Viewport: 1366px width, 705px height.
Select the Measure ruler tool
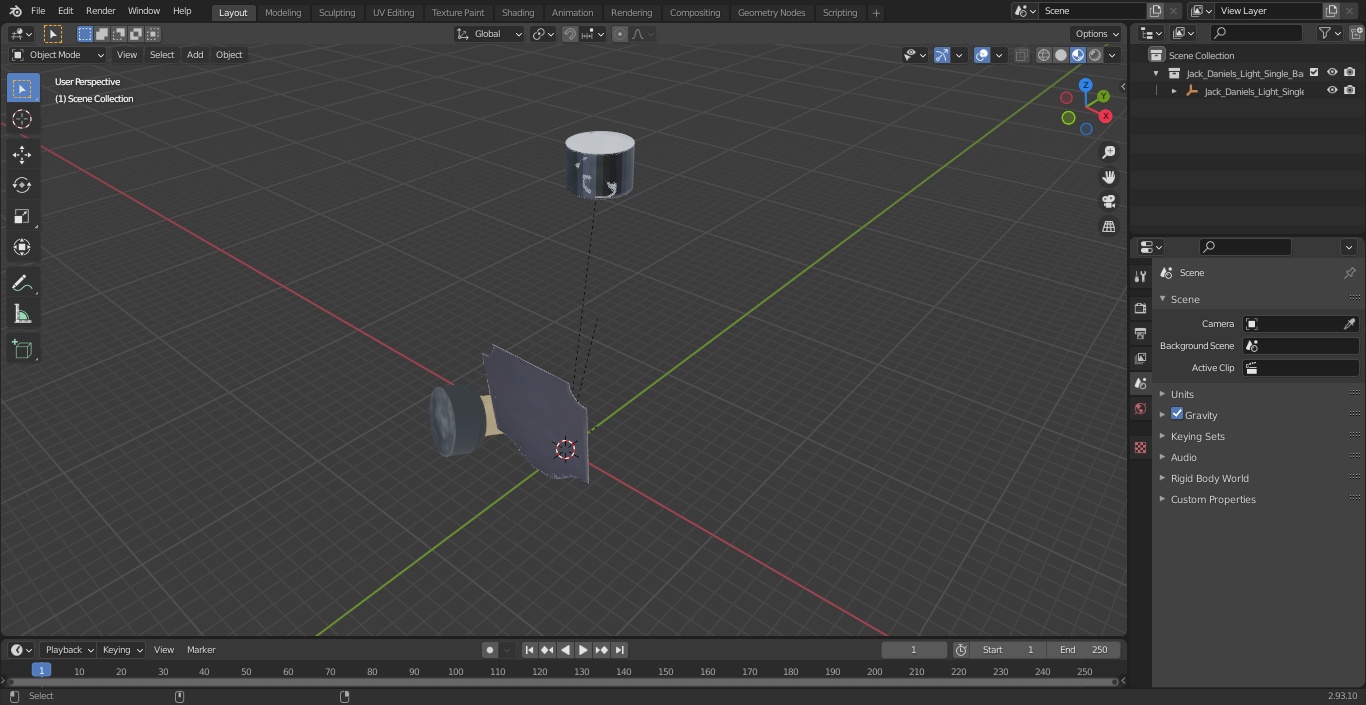pos(22,314)
